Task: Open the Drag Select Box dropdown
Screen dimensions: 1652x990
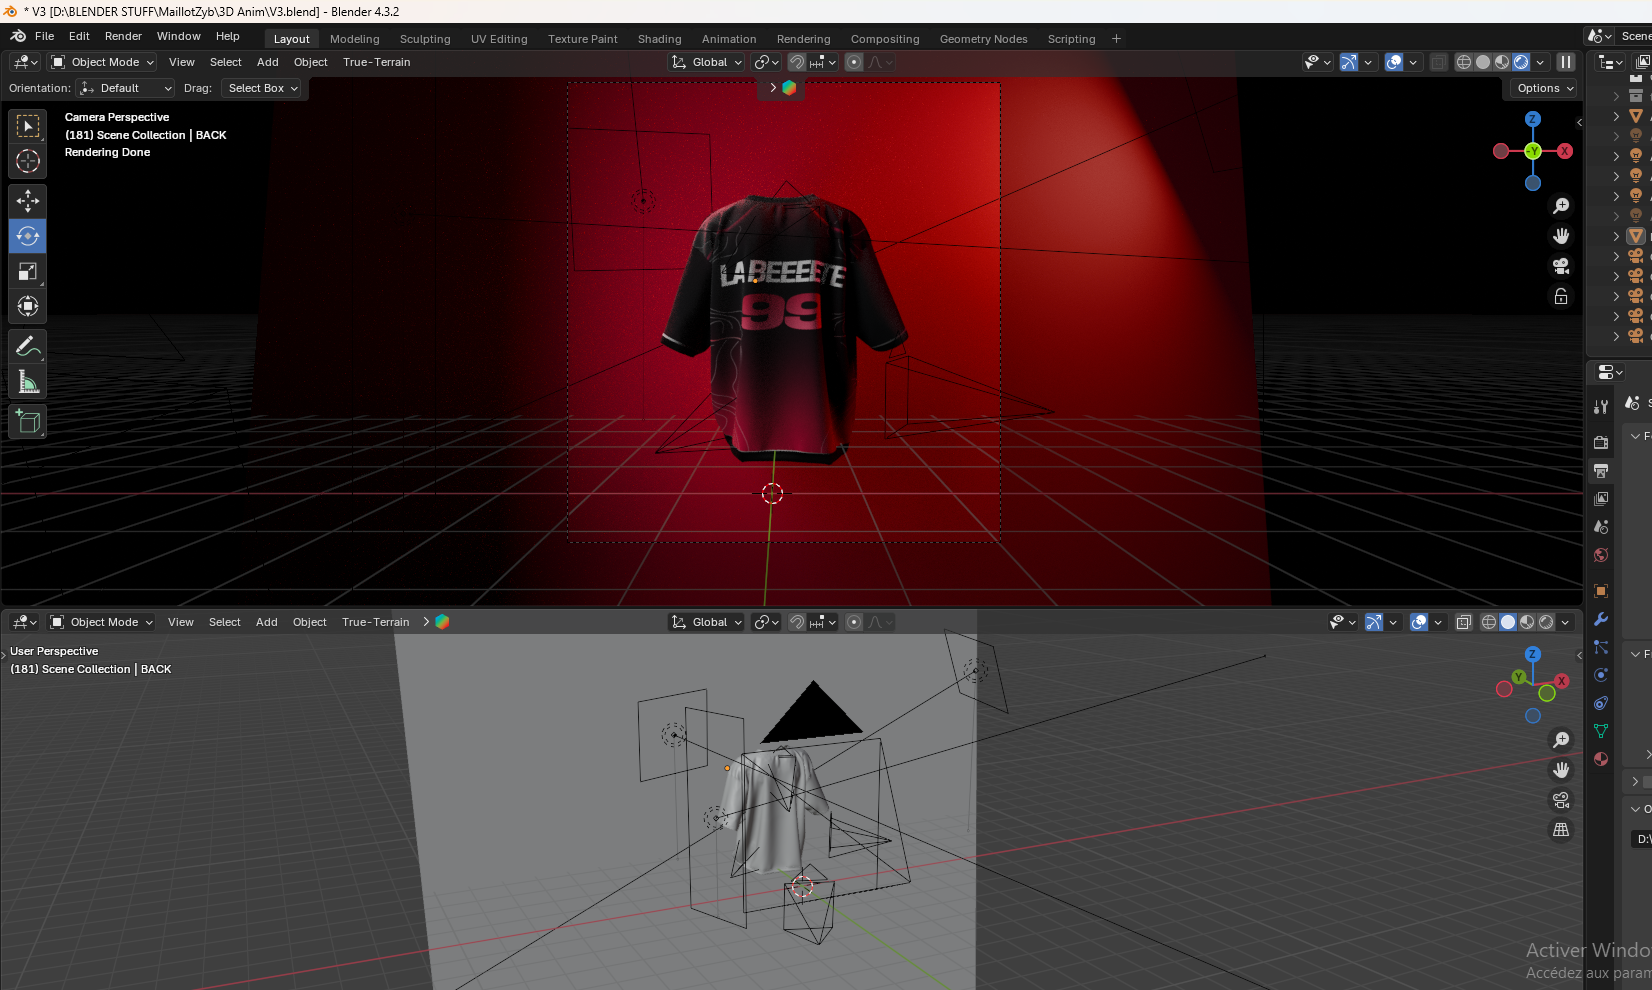Action: point(263,88)
